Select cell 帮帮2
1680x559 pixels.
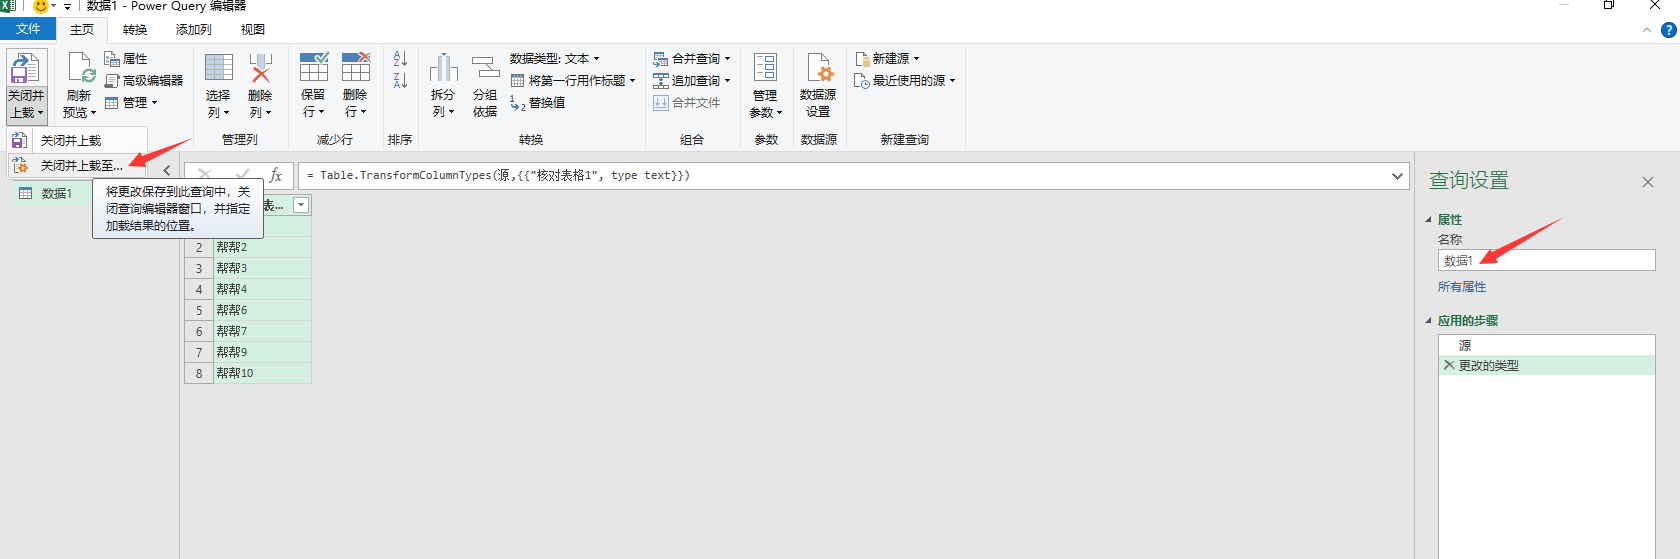click(262, 247)
